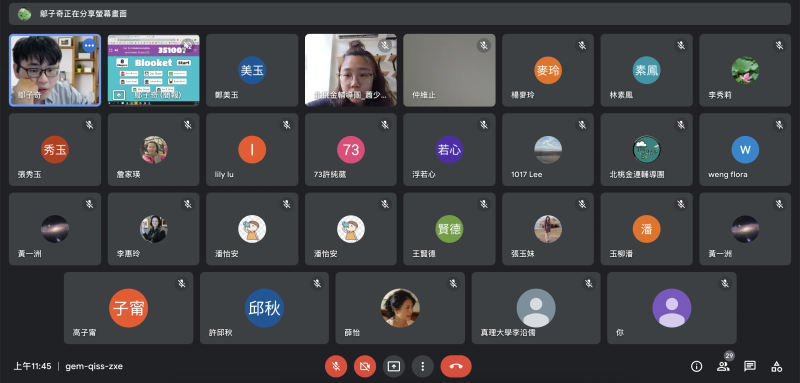
Task: Click the 子甯 orange avatar
Action: 129,308
